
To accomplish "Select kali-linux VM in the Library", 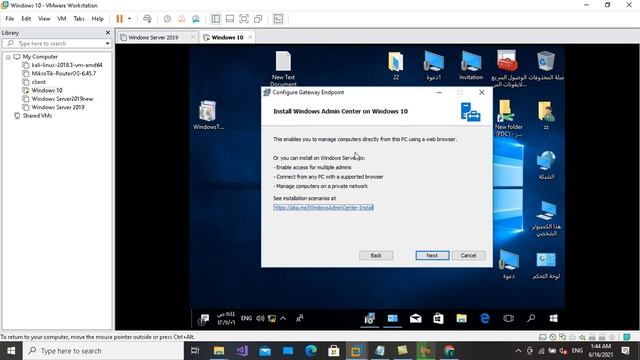I will (x=67, y=65).
